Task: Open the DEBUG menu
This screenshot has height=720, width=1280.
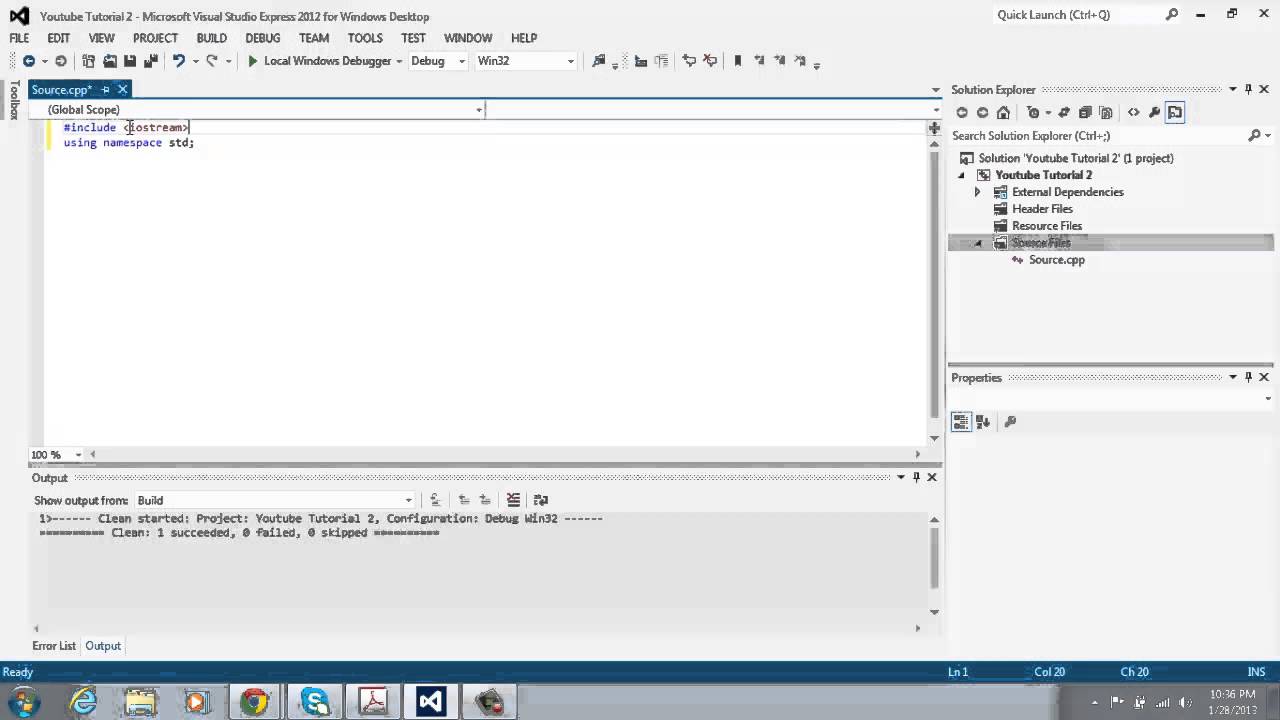Action: [263, 38]
